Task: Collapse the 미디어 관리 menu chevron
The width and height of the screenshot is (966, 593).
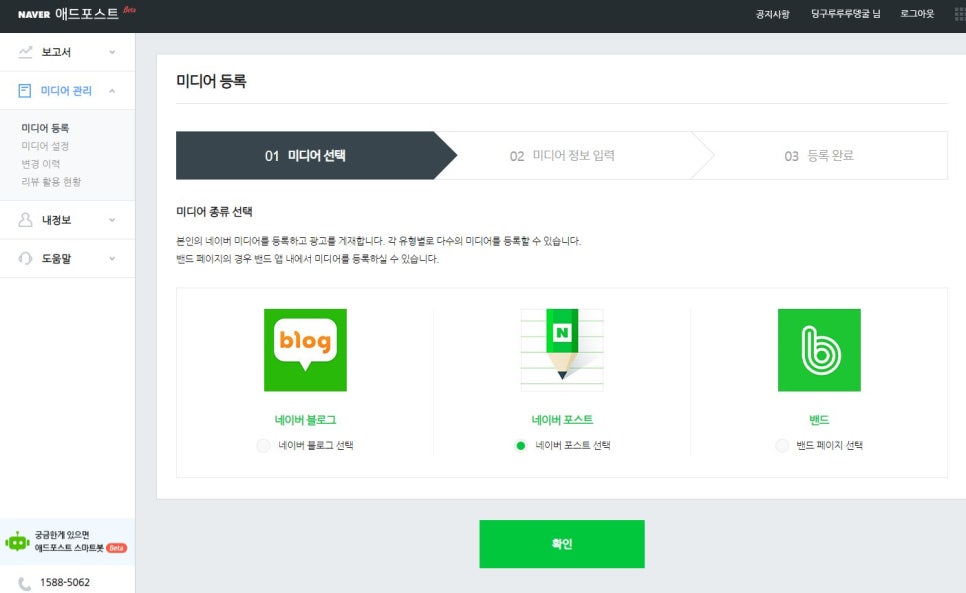Action: [x=112, y=91]
